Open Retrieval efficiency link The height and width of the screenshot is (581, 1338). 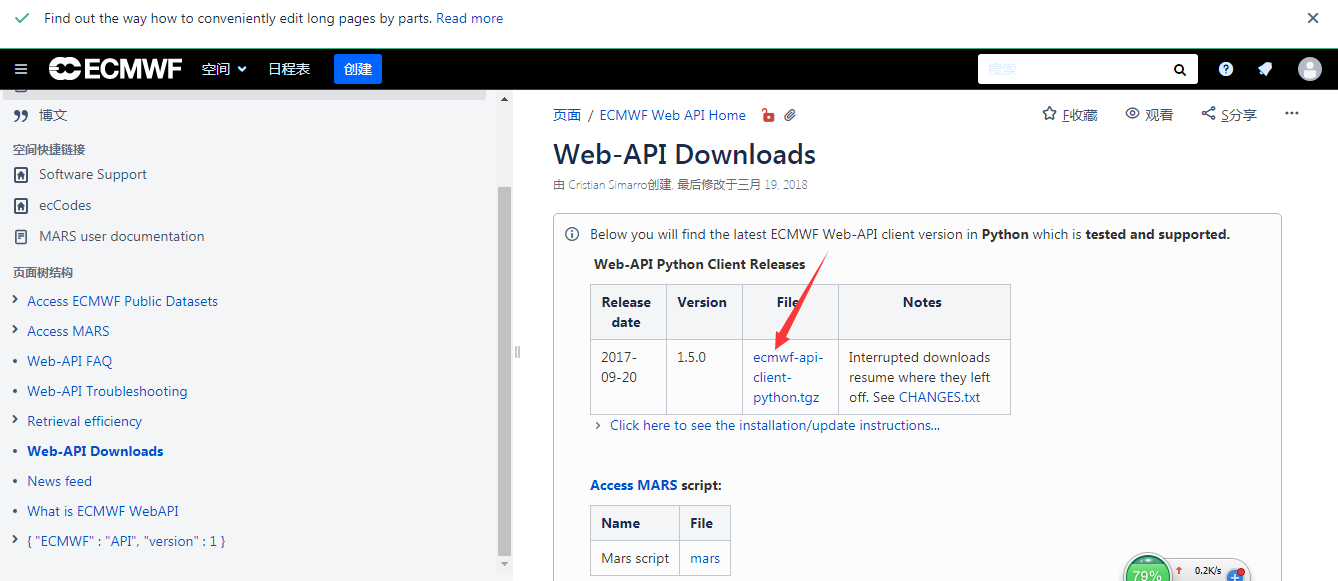[x=84, y=421]
